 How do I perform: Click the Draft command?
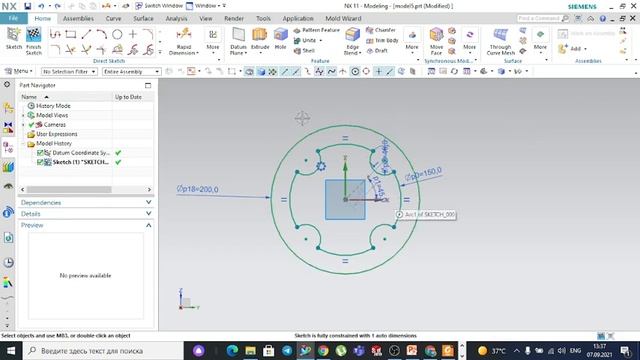click(377, 51)
